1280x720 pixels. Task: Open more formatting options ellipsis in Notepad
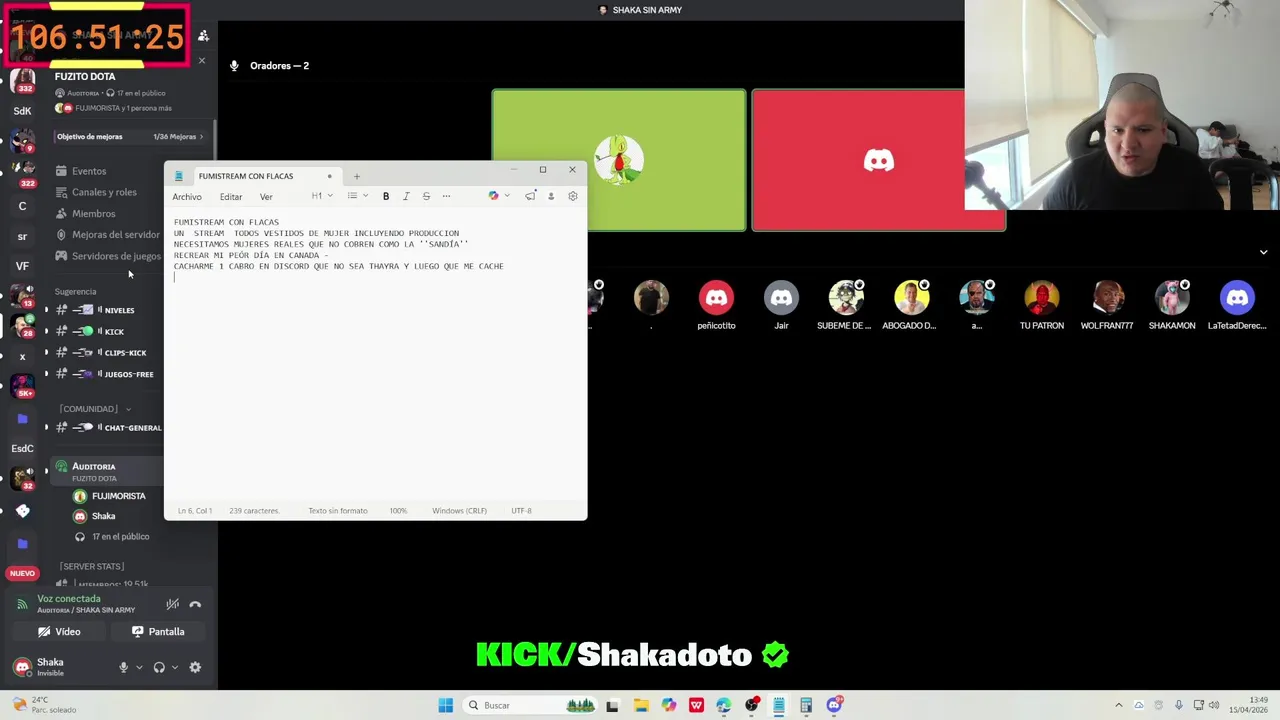point(446,196)
